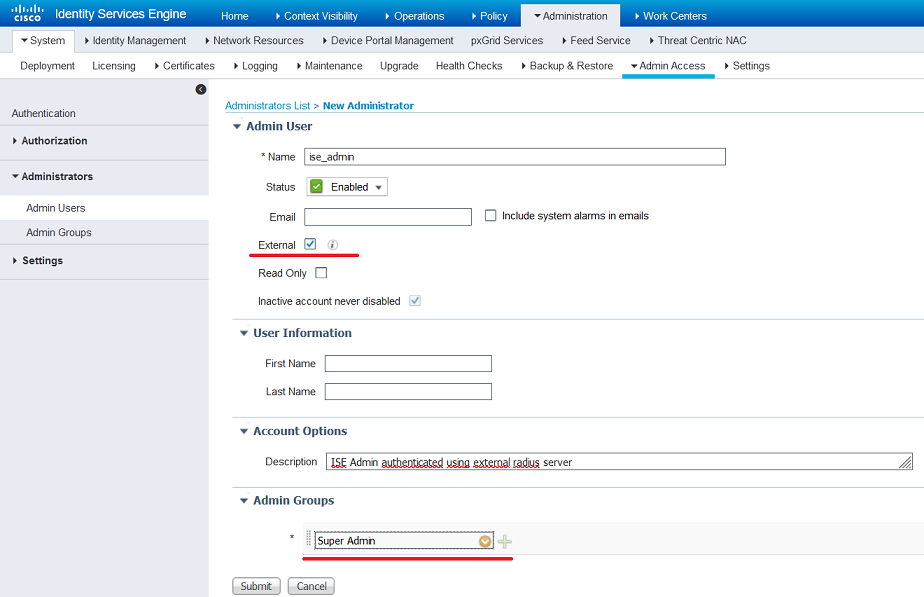This screenshot has height=597, width=924.
Task: Go to the Deployment page
Action: click(47, 65)
